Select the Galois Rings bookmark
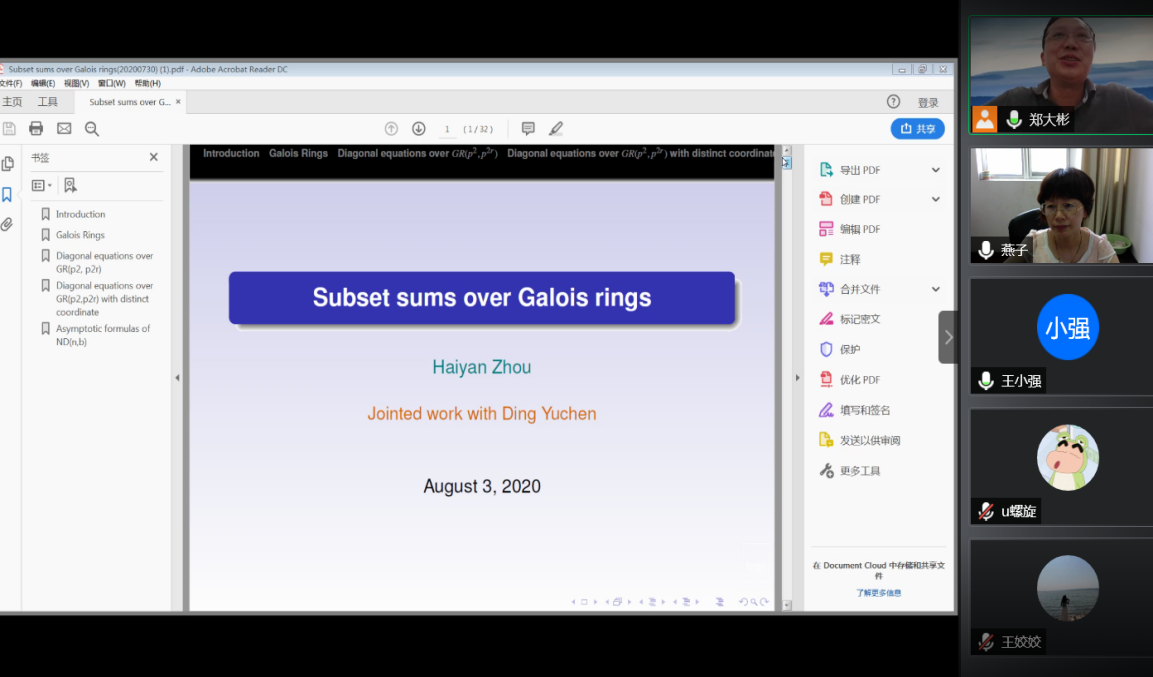 click(80, 235)
